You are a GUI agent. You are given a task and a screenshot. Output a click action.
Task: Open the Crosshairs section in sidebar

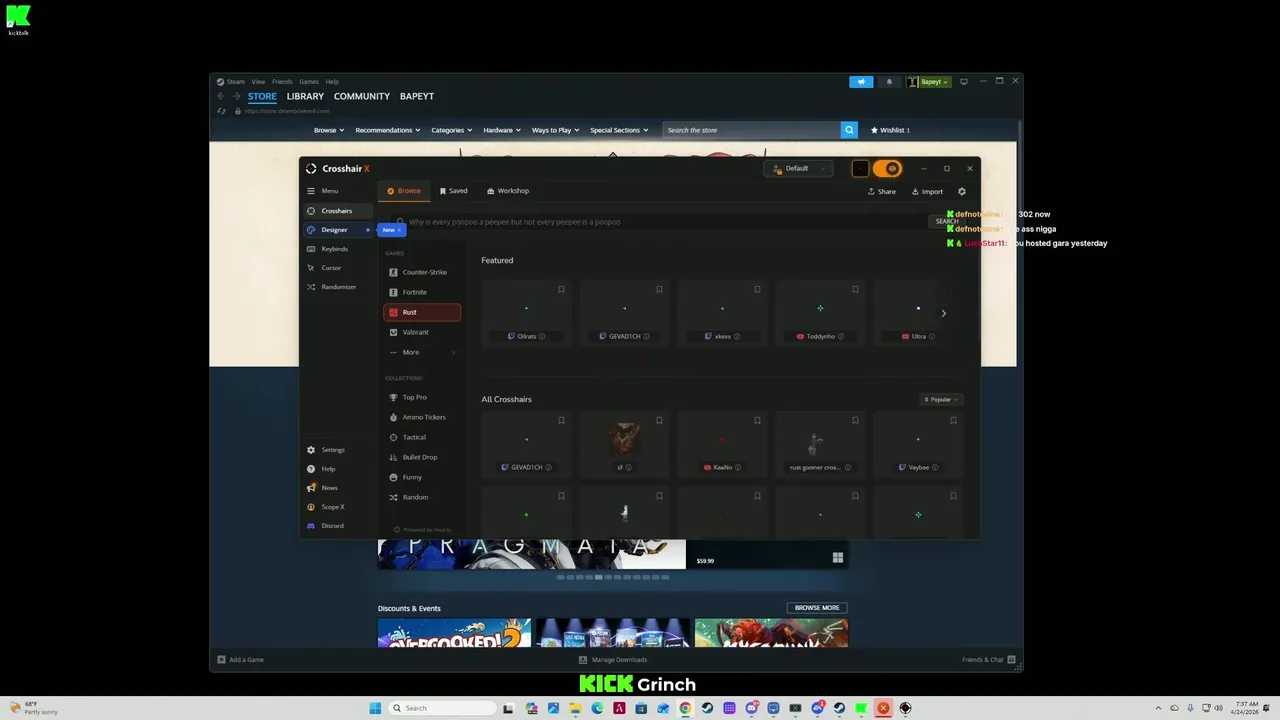click(x=338, y=211)
